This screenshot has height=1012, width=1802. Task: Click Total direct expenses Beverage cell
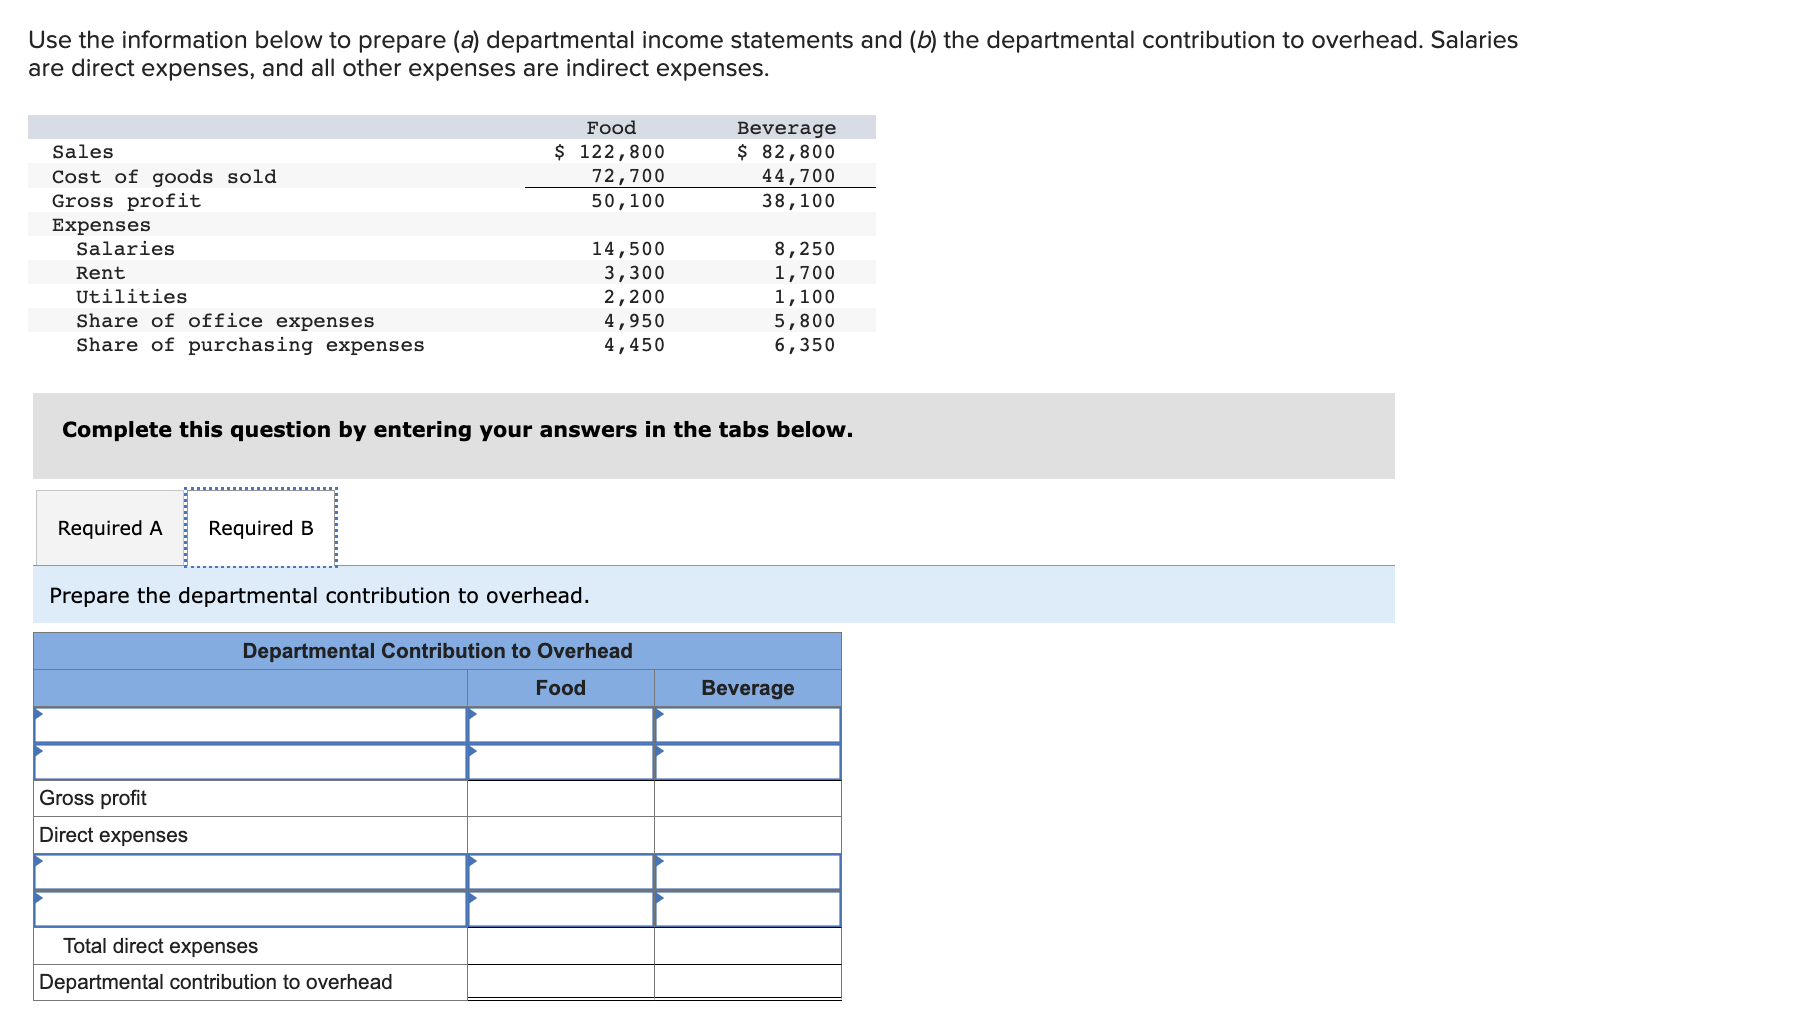[x=748, y=946]
